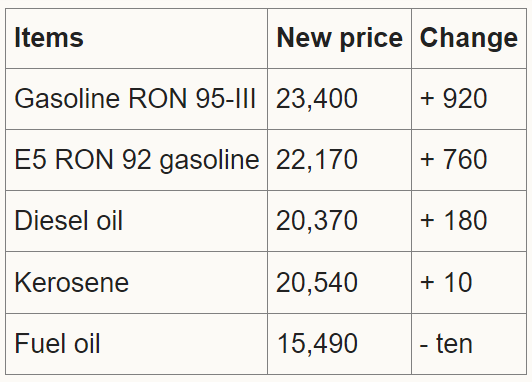This screenshot has height=382, width=532.
Task: Click the - ten change value
Action: (446, 344)
